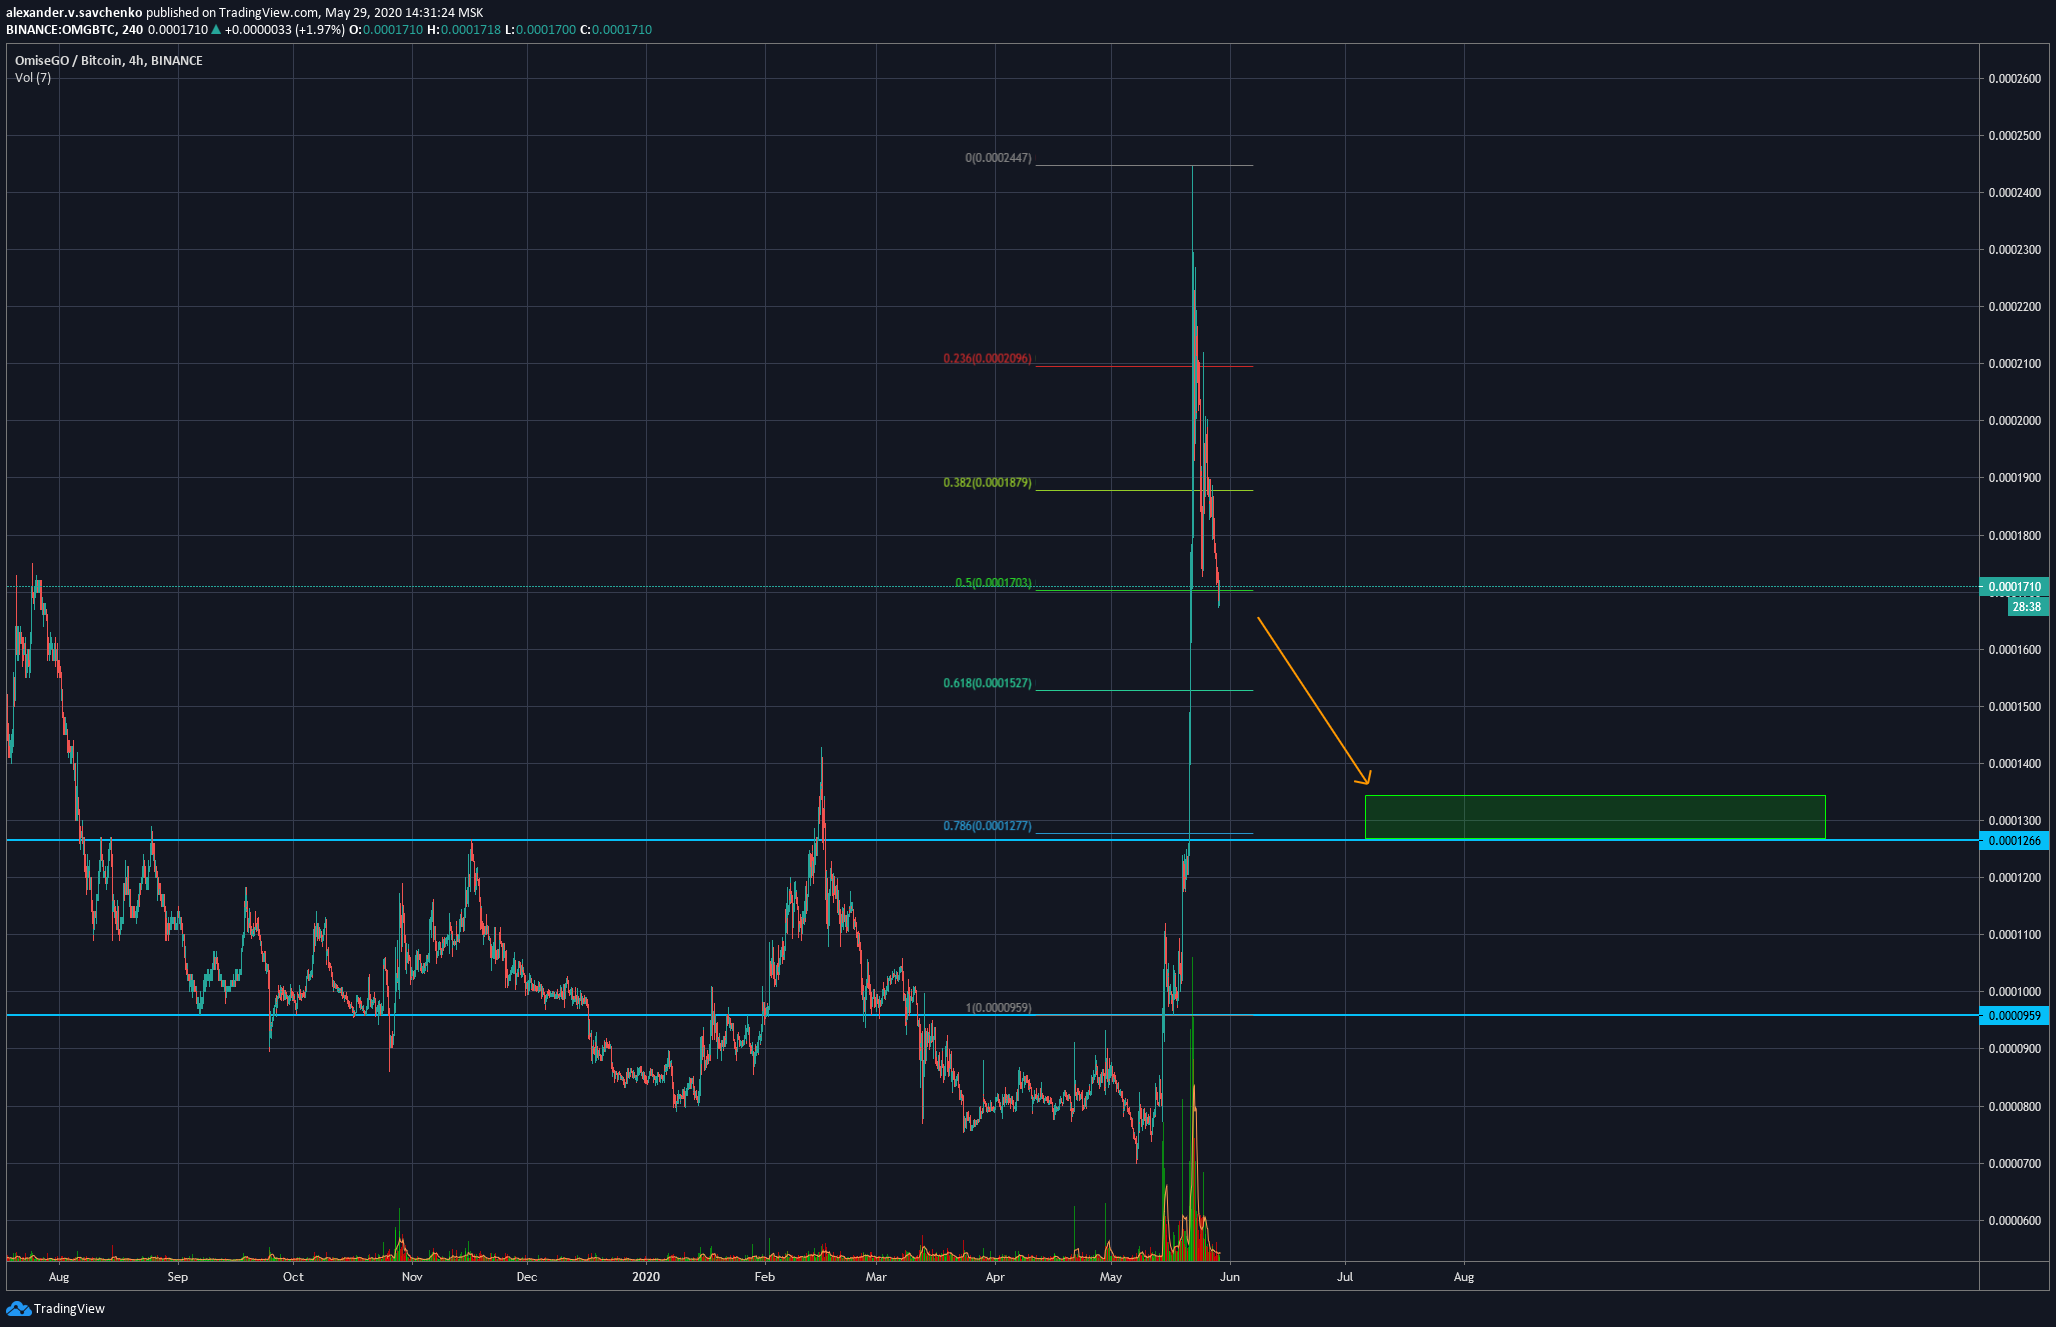Click the 0.0002500 price axis label

coord(2014,136)
